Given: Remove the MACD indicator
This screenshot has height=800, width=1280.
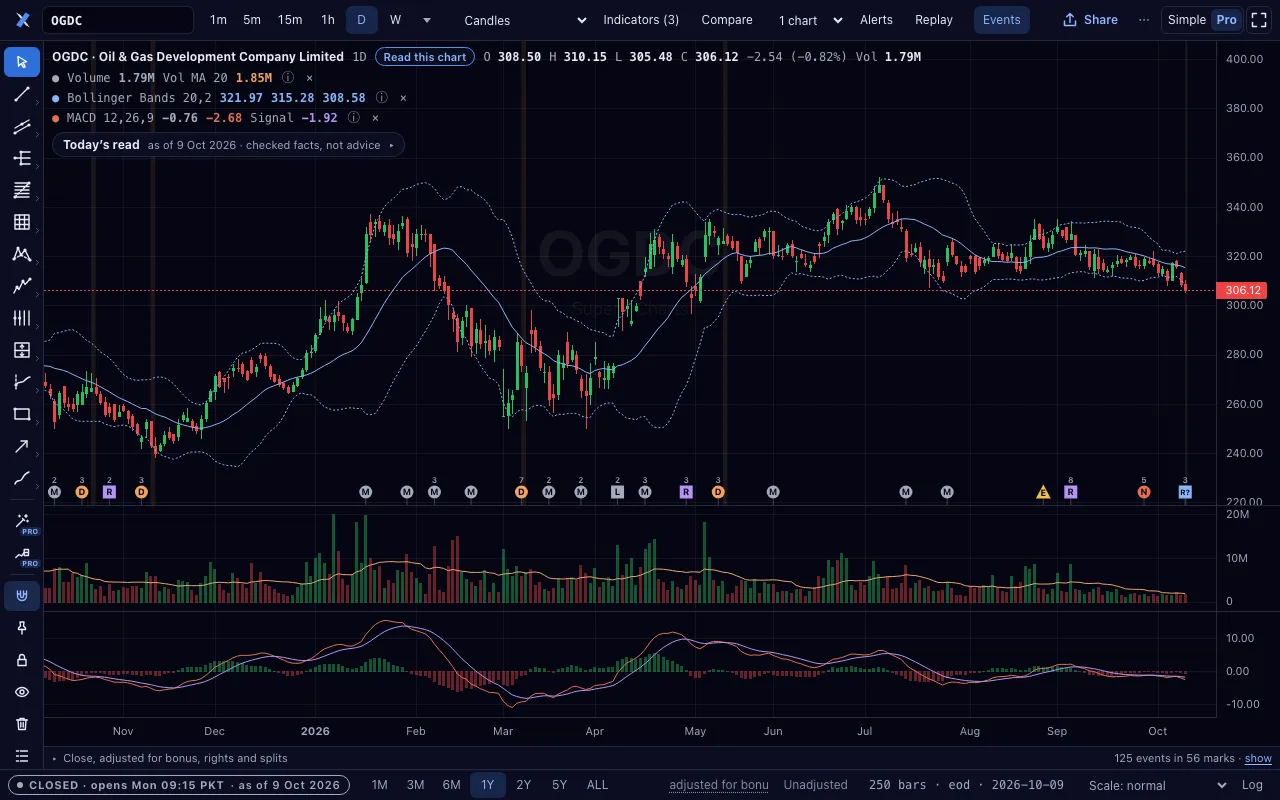Looking at the screenshot, I should 375,117.
